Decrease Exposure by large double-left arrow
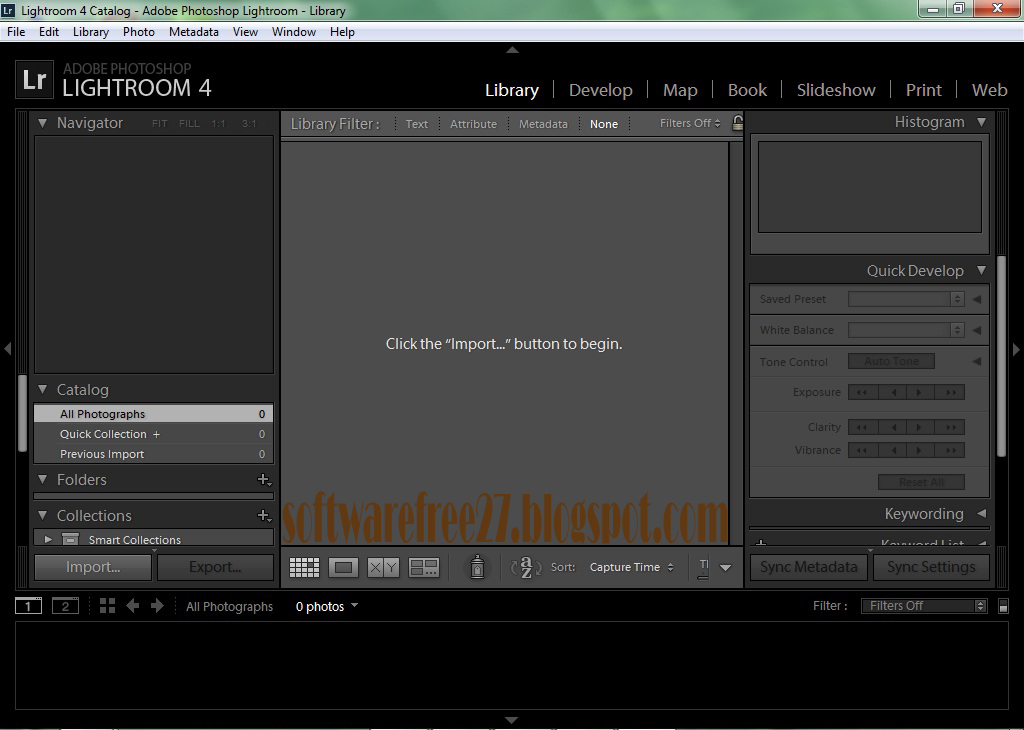The width and height of the screenshot is (1024, 730). click(x=863, y=392)
